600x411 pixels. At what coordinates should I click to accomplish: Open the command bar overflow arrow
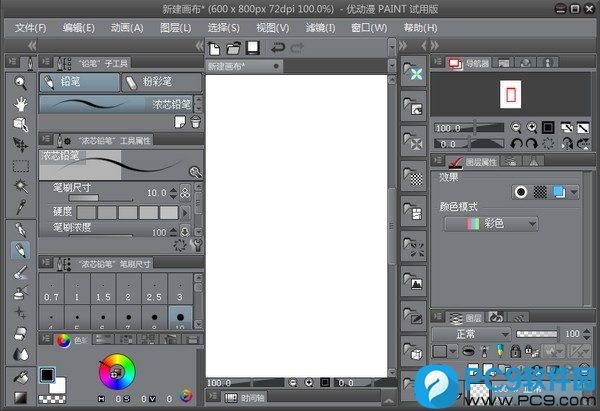click(x=392, y=48)
